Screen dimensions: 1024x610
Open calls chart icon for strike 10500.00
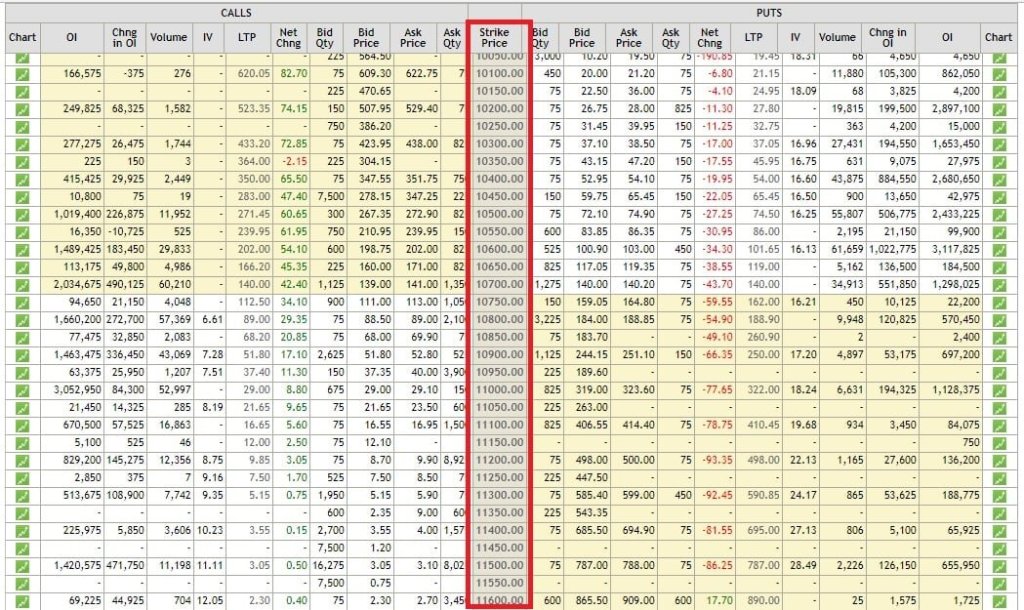[22, 214]
